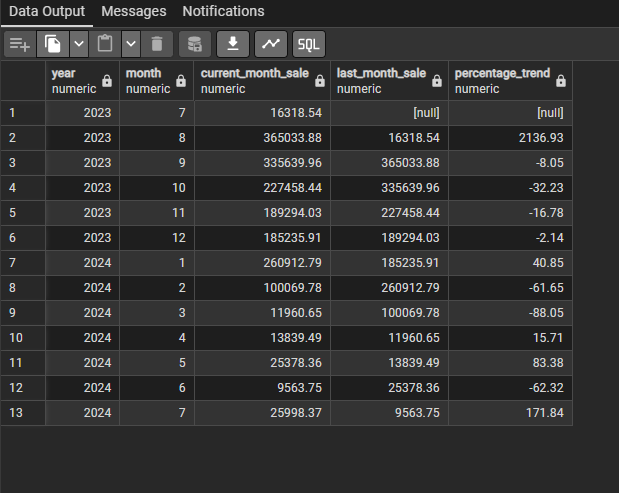Switch to the Messages tab

click(133, 12)
